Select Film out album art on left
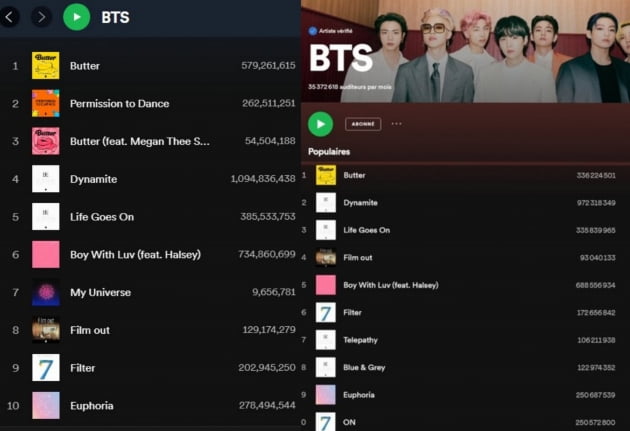 point(46,330)
